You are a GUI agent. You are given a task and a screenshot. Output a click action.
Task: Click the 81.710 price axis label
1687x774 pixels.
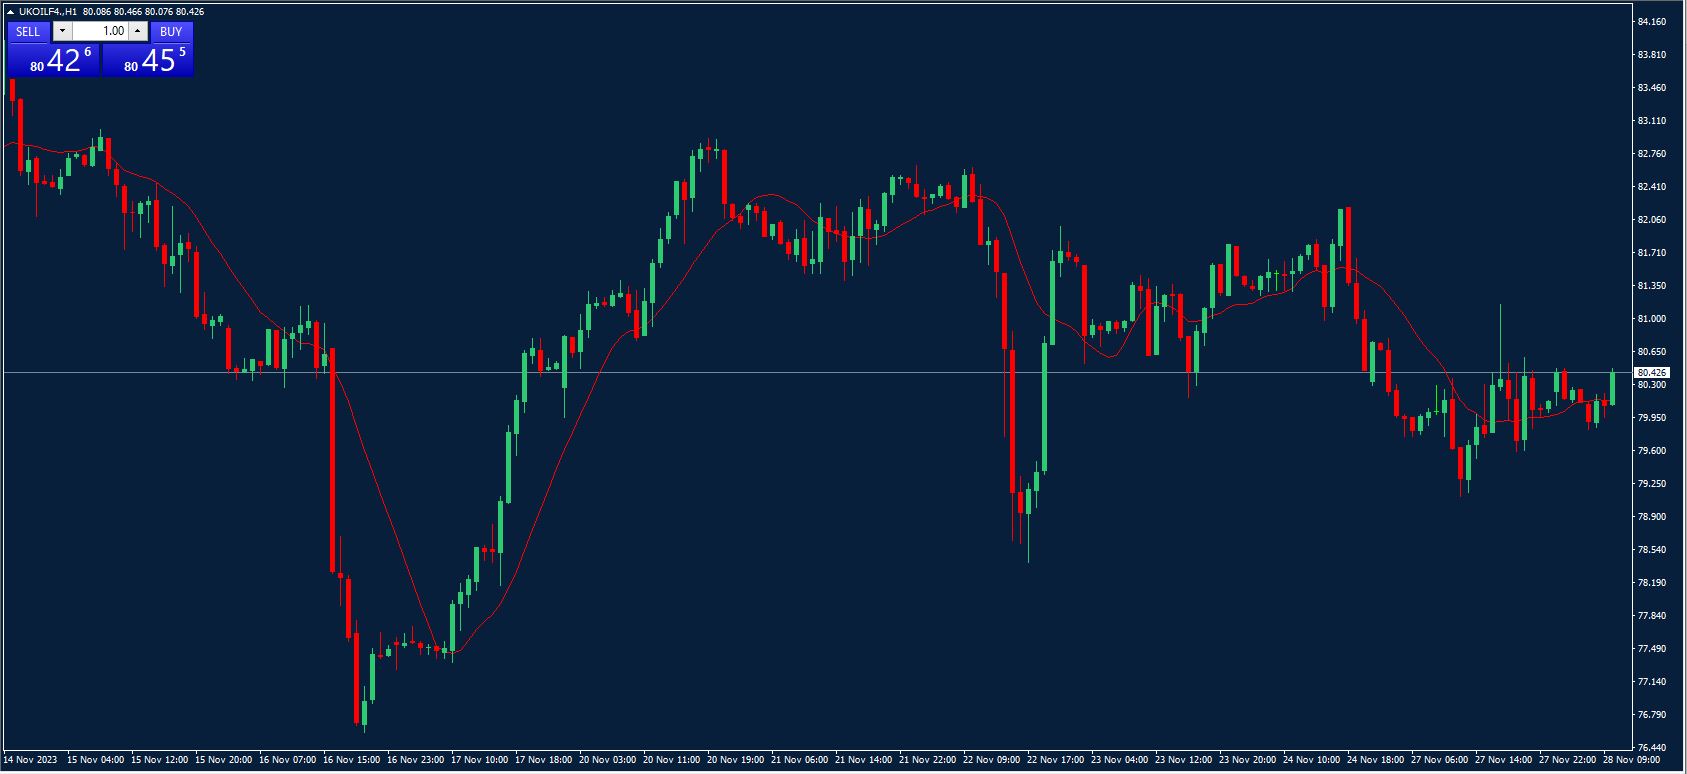pos(1652,253)
